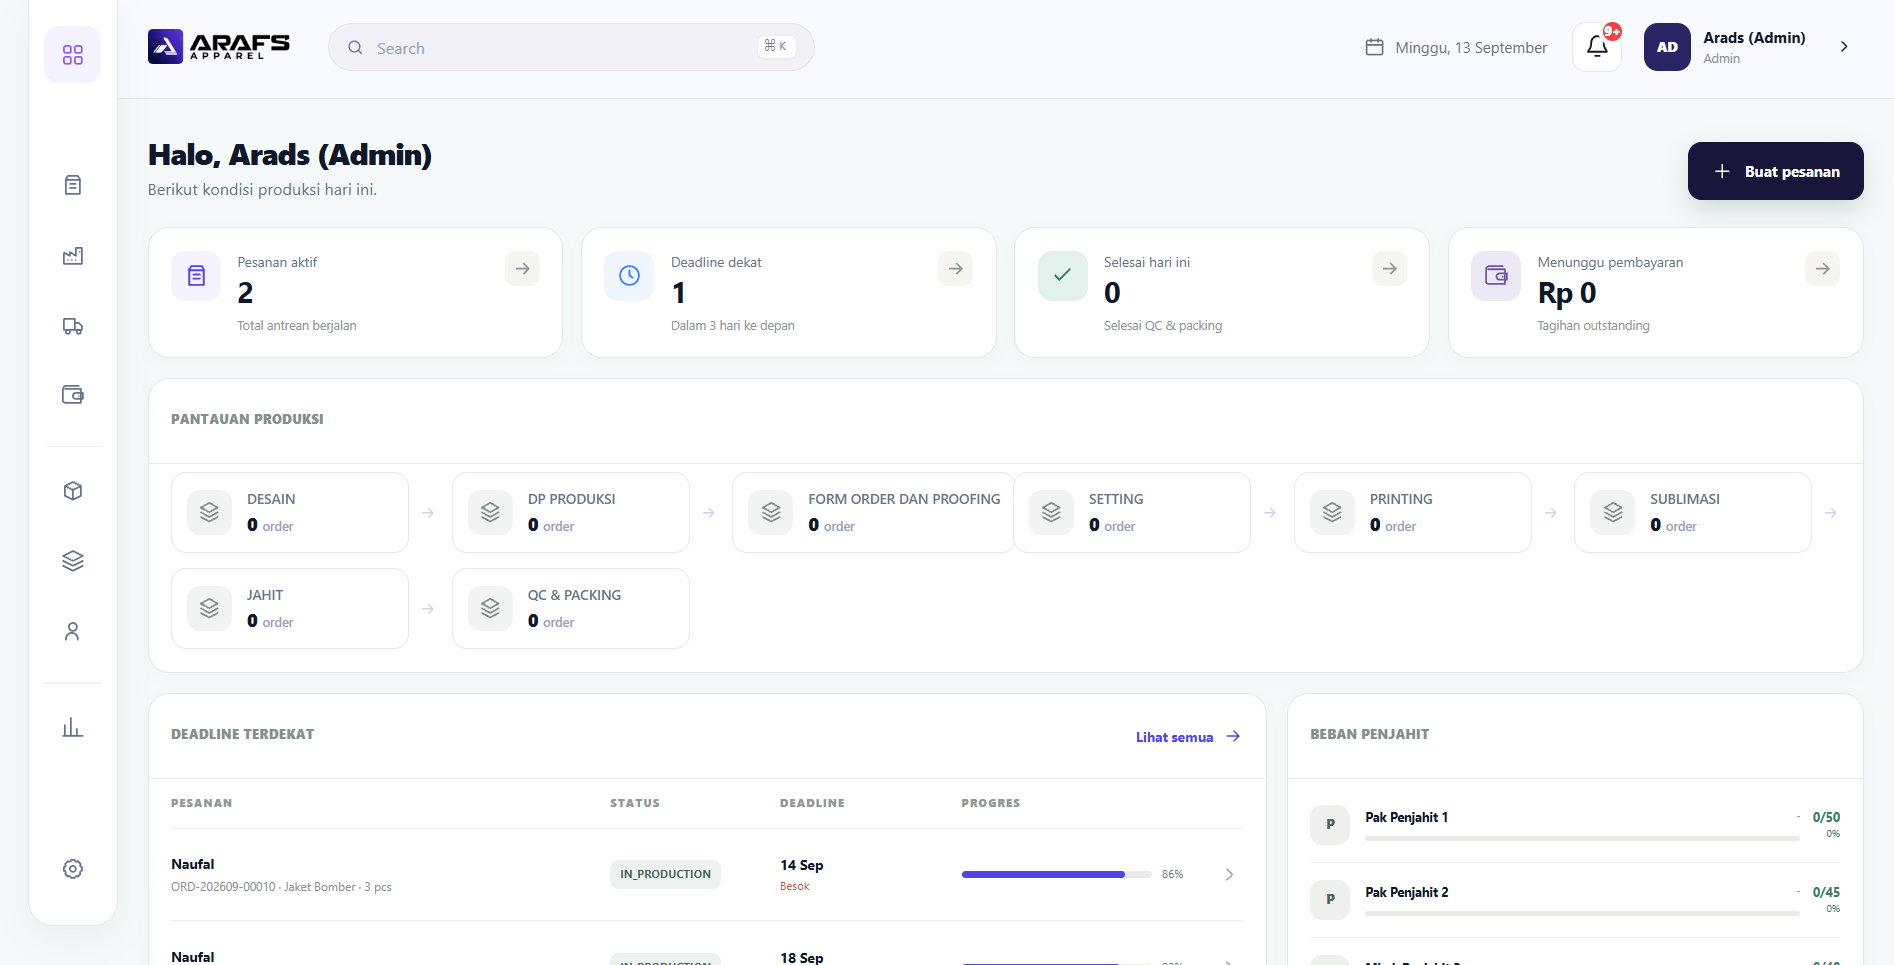The image size is (1894, 965).
Task: Select the JAHIT production stage card
Action: click(290, 609)
